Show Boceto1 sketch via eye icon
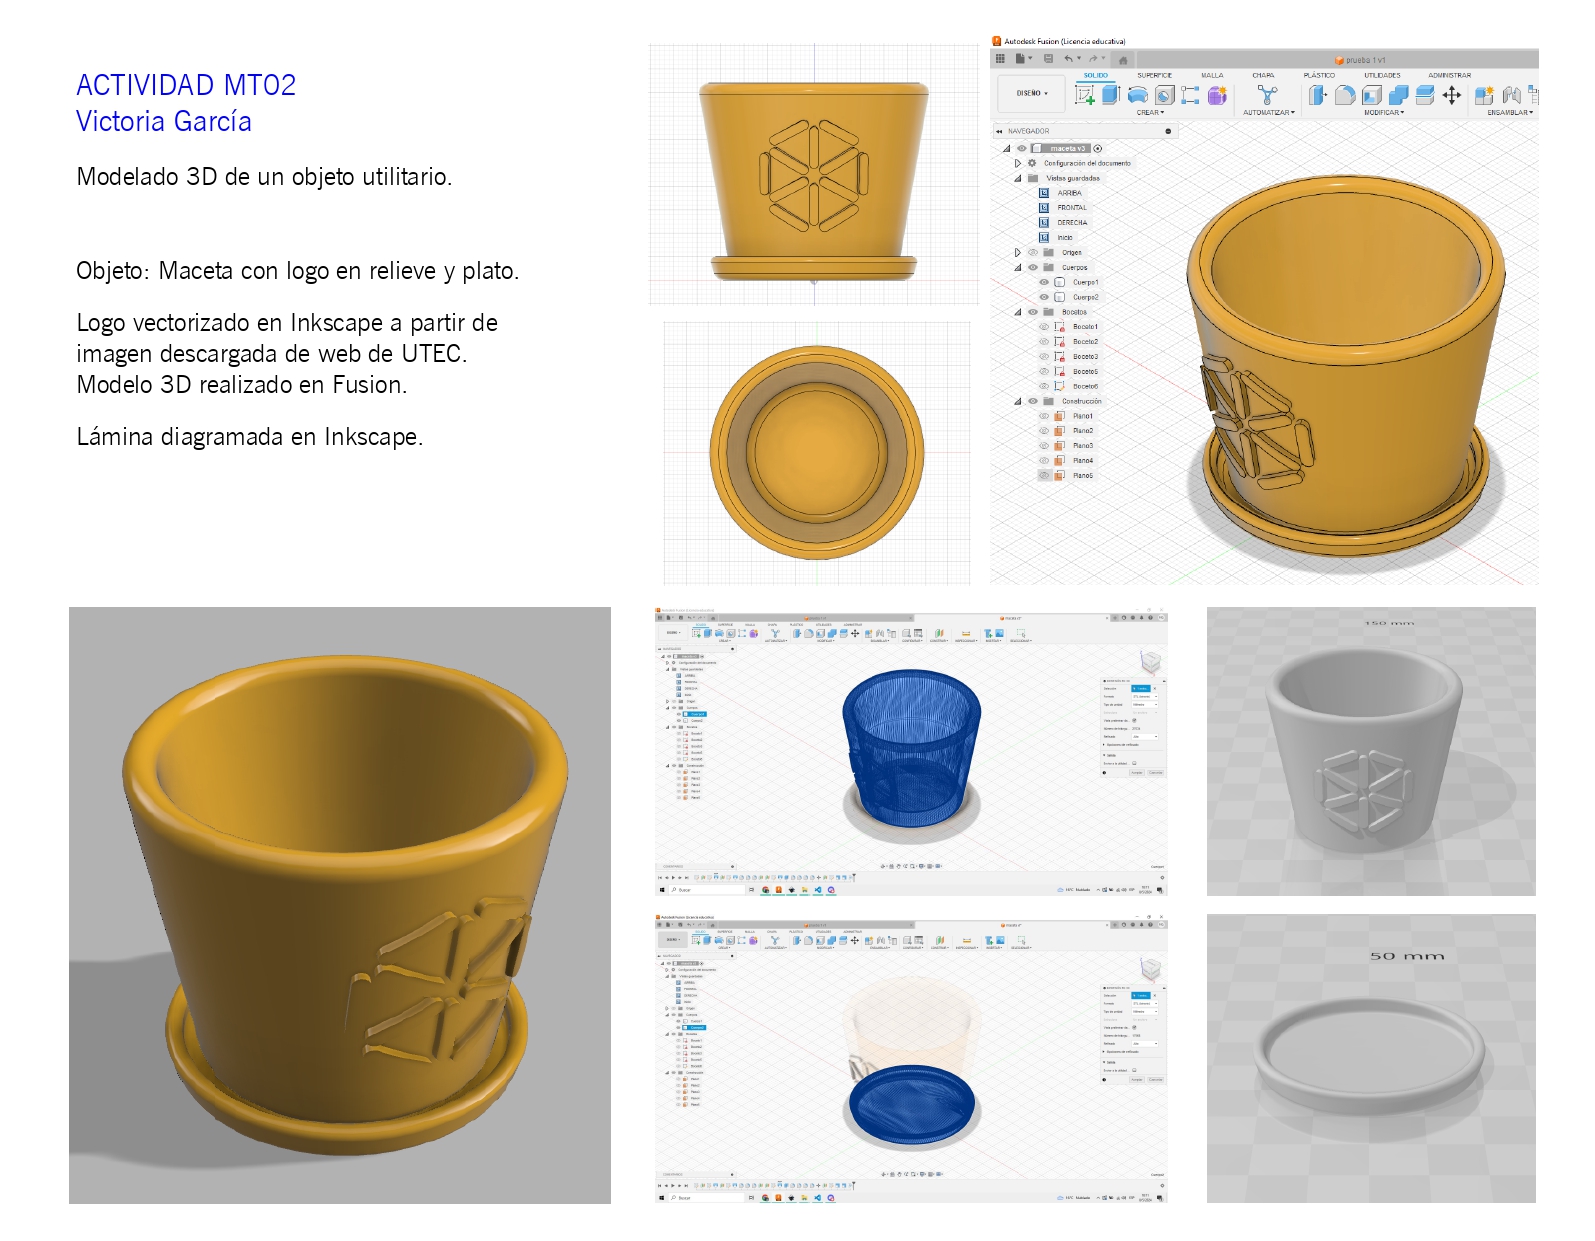 coord(1044,326)
